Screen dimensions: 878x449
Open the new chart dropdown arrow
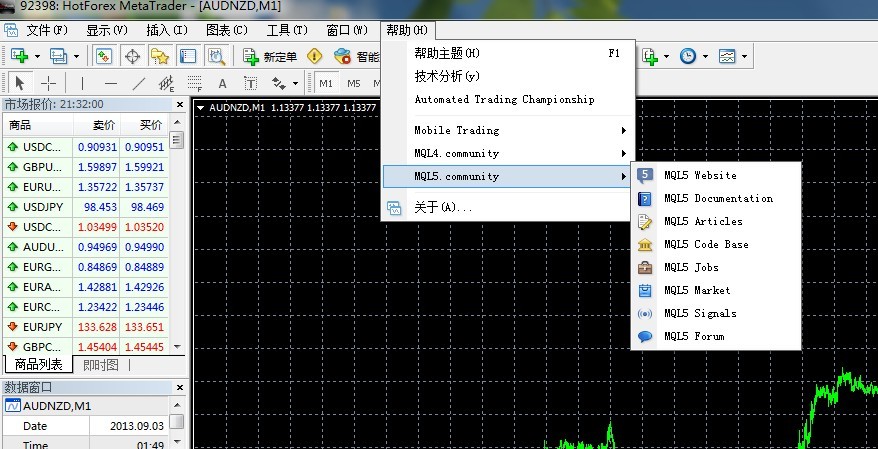[37, 57]
